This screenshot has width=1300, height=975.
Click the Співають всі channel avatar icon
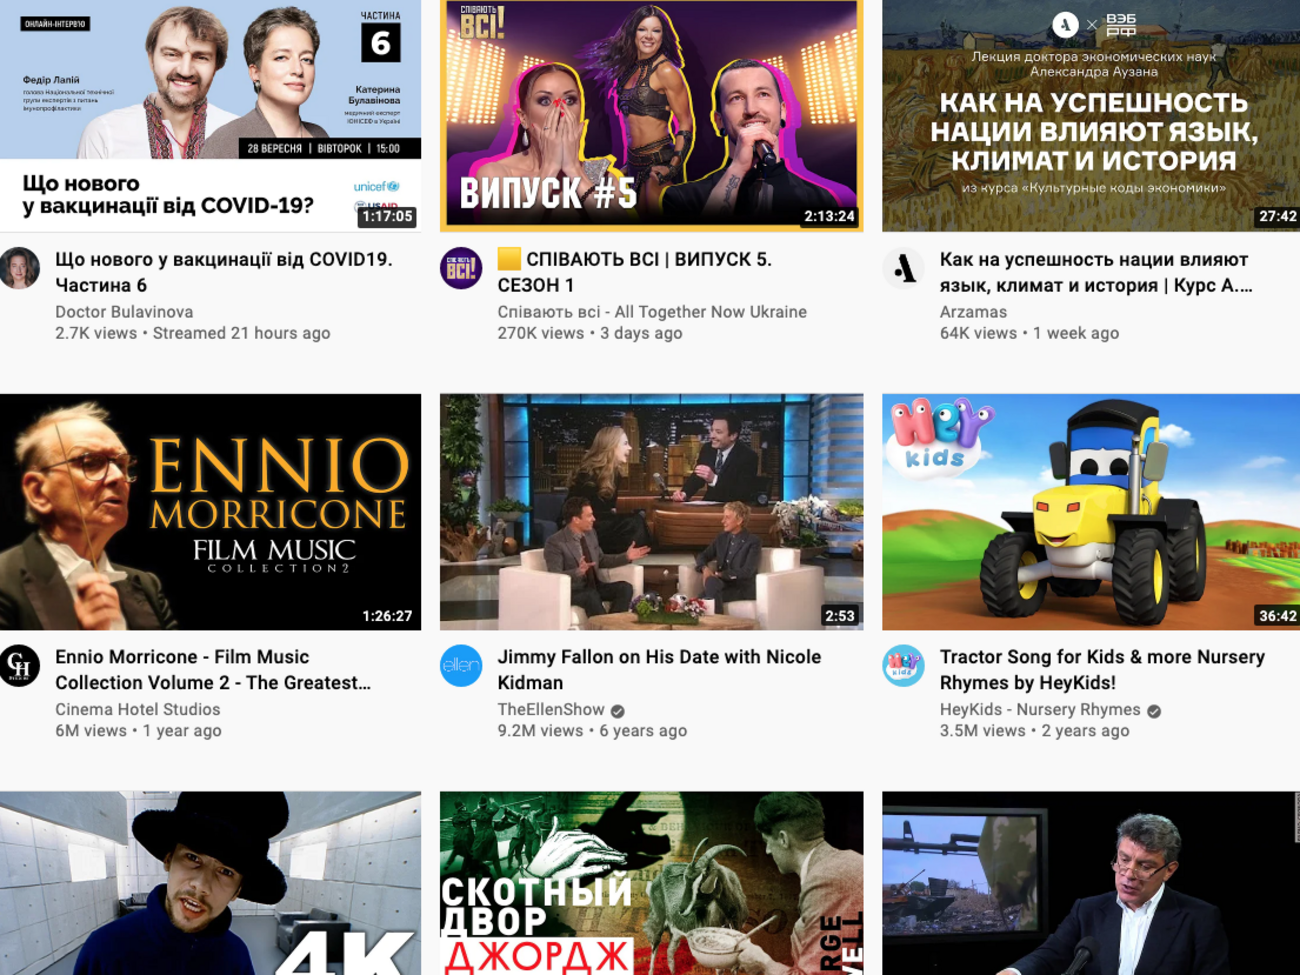tap(461, 268)
